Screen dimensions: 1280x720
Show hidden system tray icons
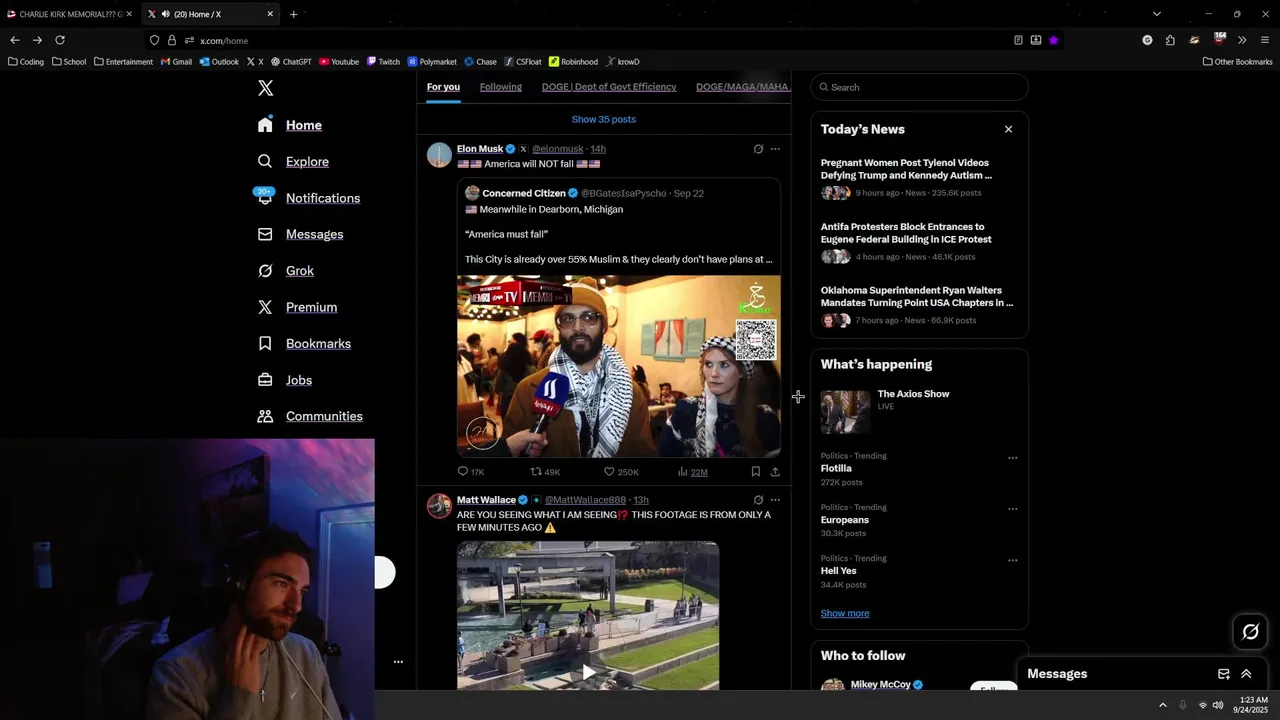(1162, 705)
